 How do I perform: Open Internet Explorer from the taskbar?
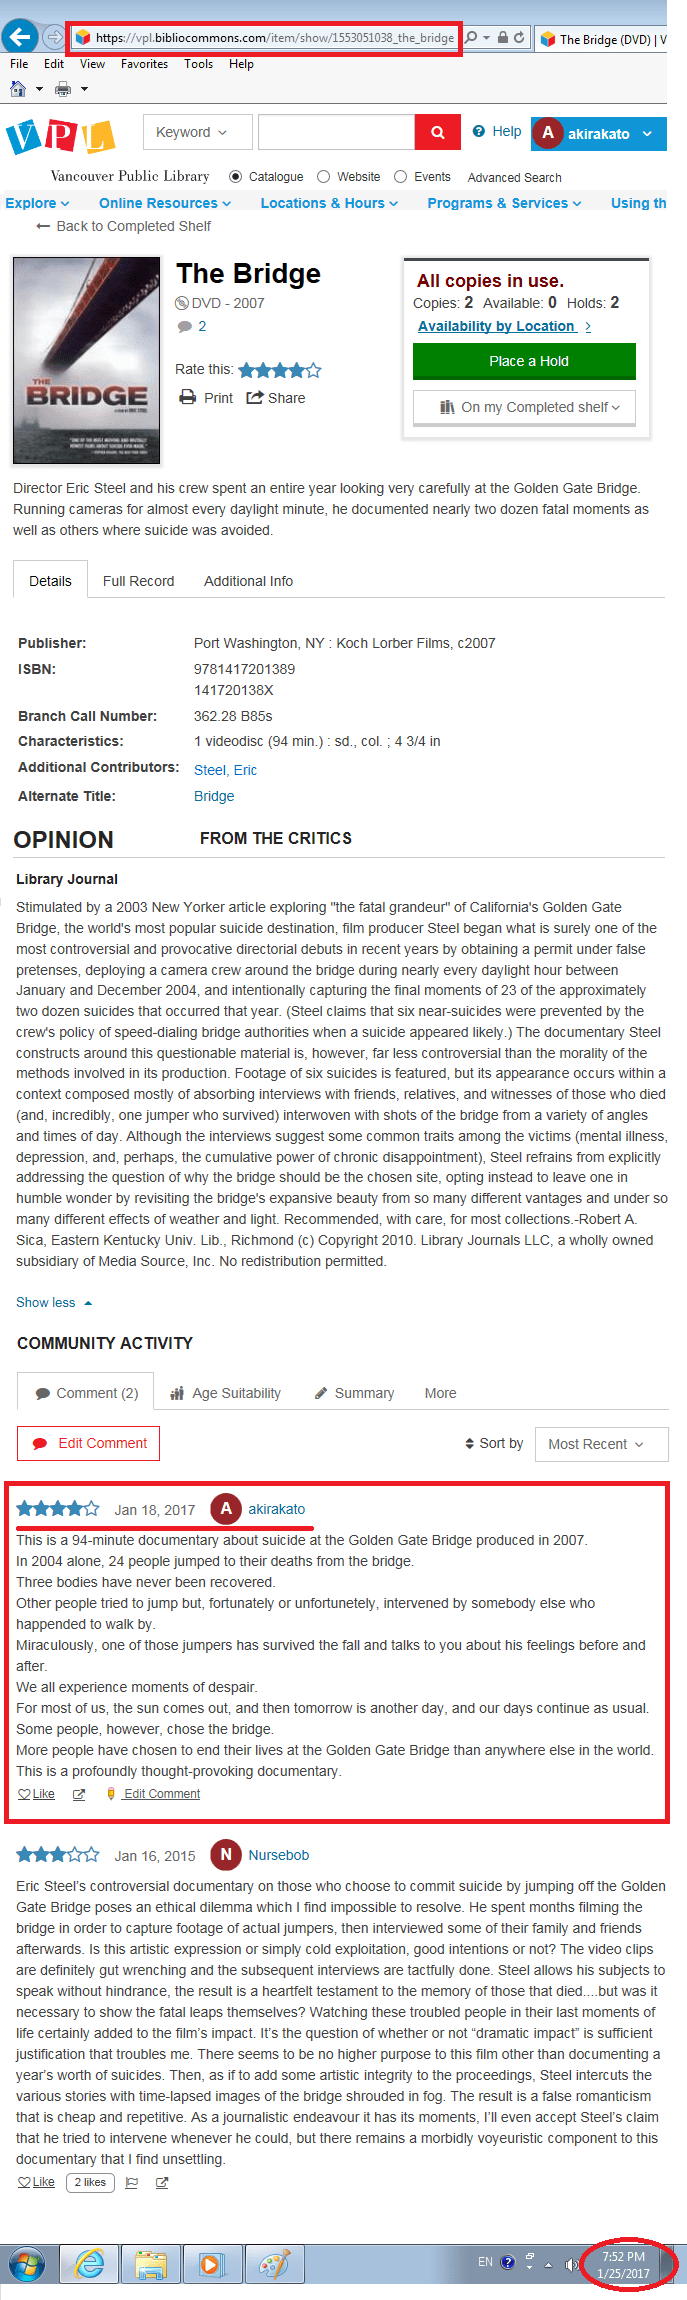click(x=90, y=2264)
